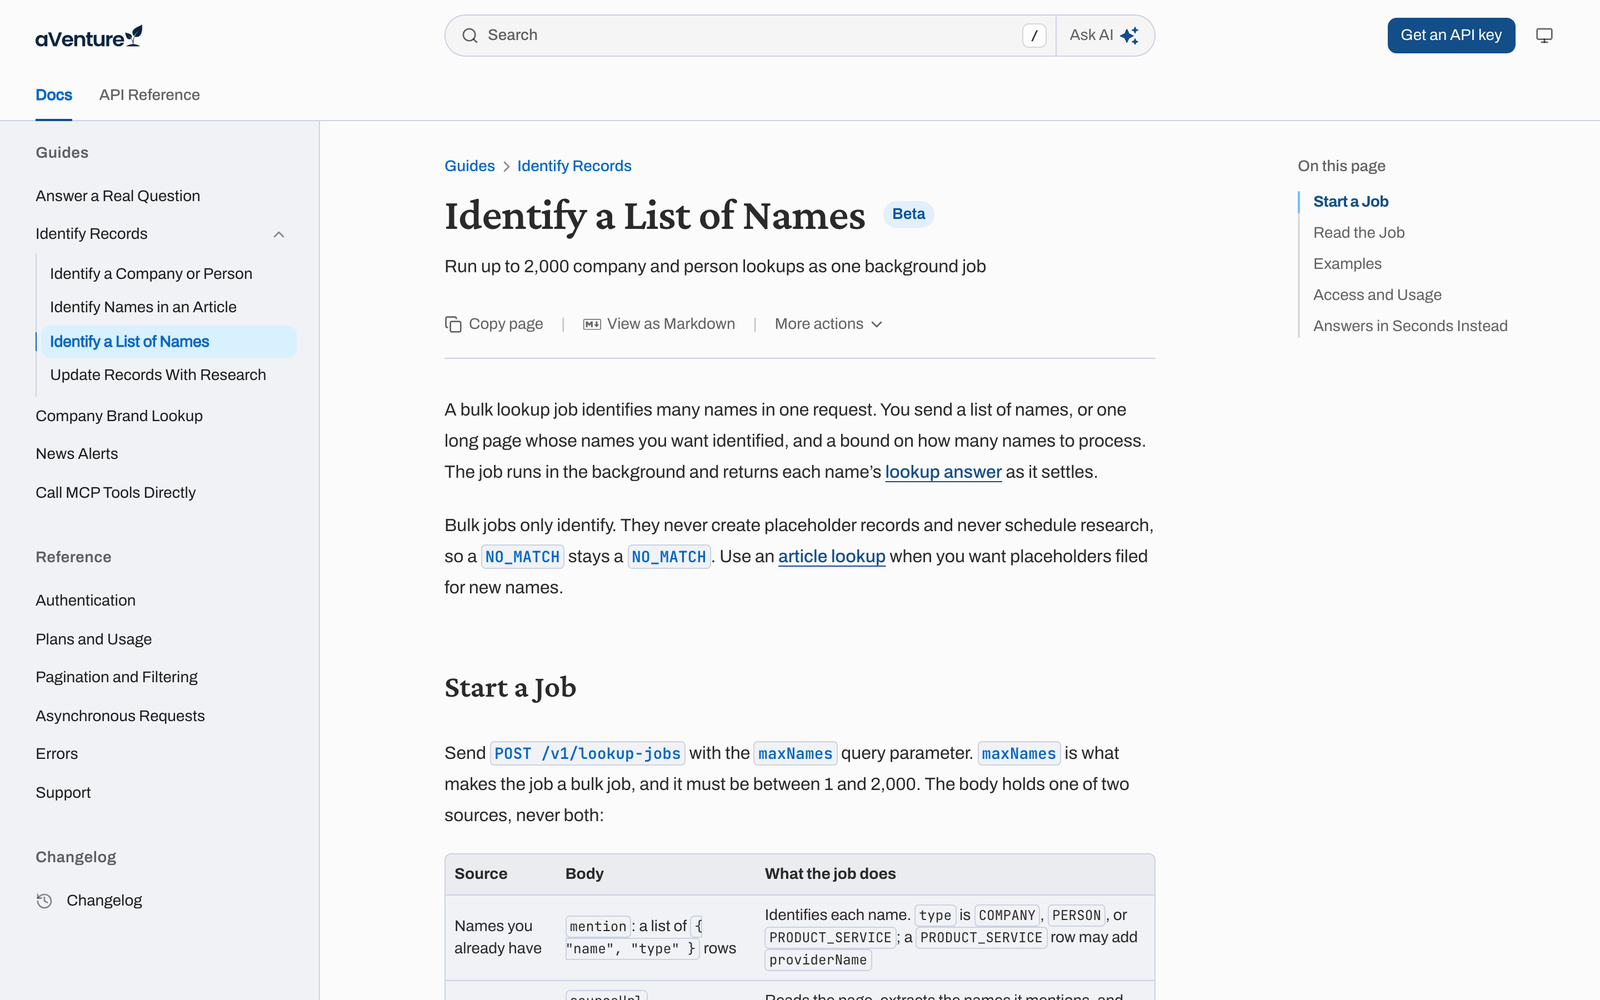The image size is (1600, 1000).
Task: Click View as Markdown
Action: [659, 324]
